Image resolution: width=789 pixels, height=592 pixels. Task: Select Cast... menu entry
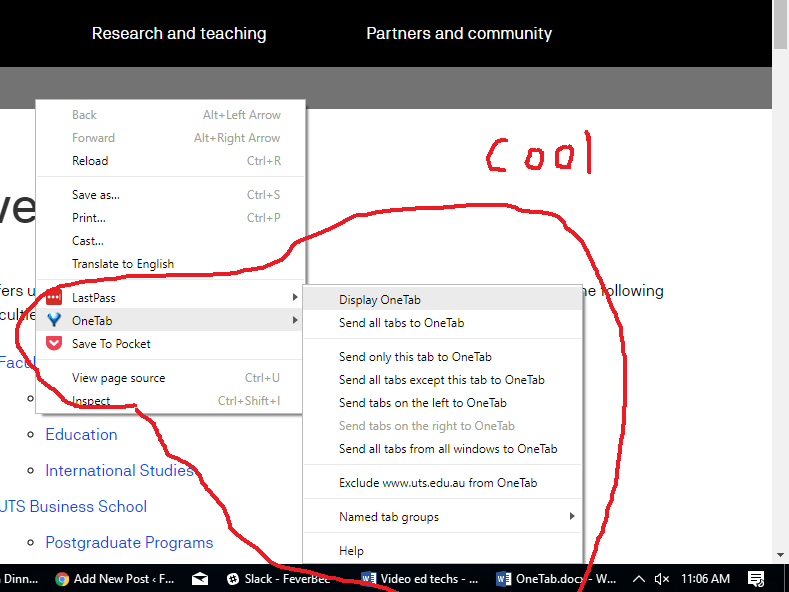click(x=171, y=241)
